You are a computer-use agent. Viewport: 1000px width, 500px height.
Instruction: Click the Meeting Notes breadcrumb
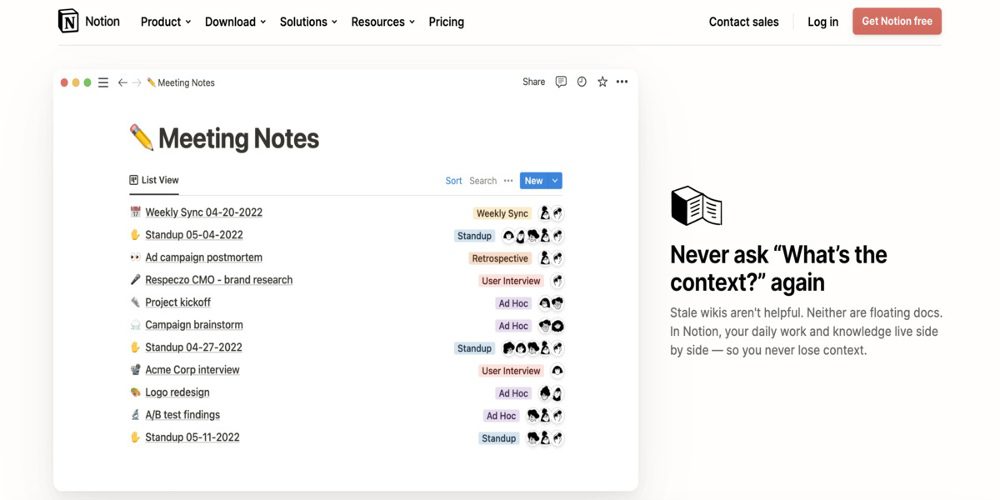pos(180,82)
